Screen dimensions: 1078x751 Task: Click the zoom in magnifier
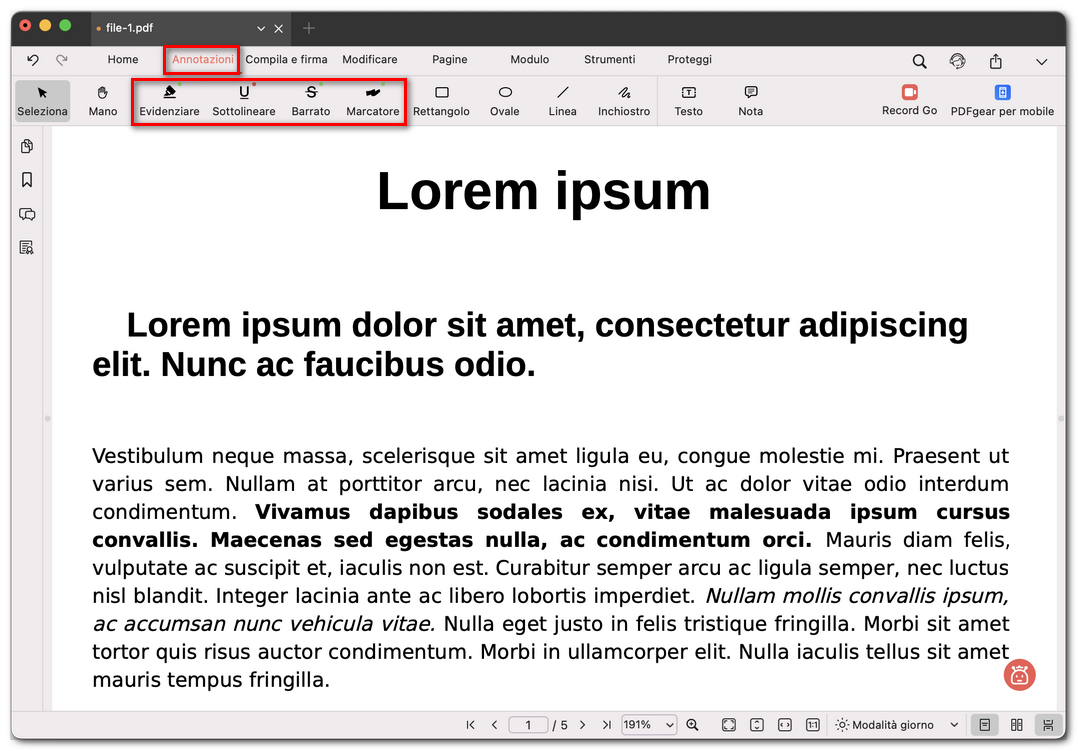pyautogui.click(x=692, y=725)
